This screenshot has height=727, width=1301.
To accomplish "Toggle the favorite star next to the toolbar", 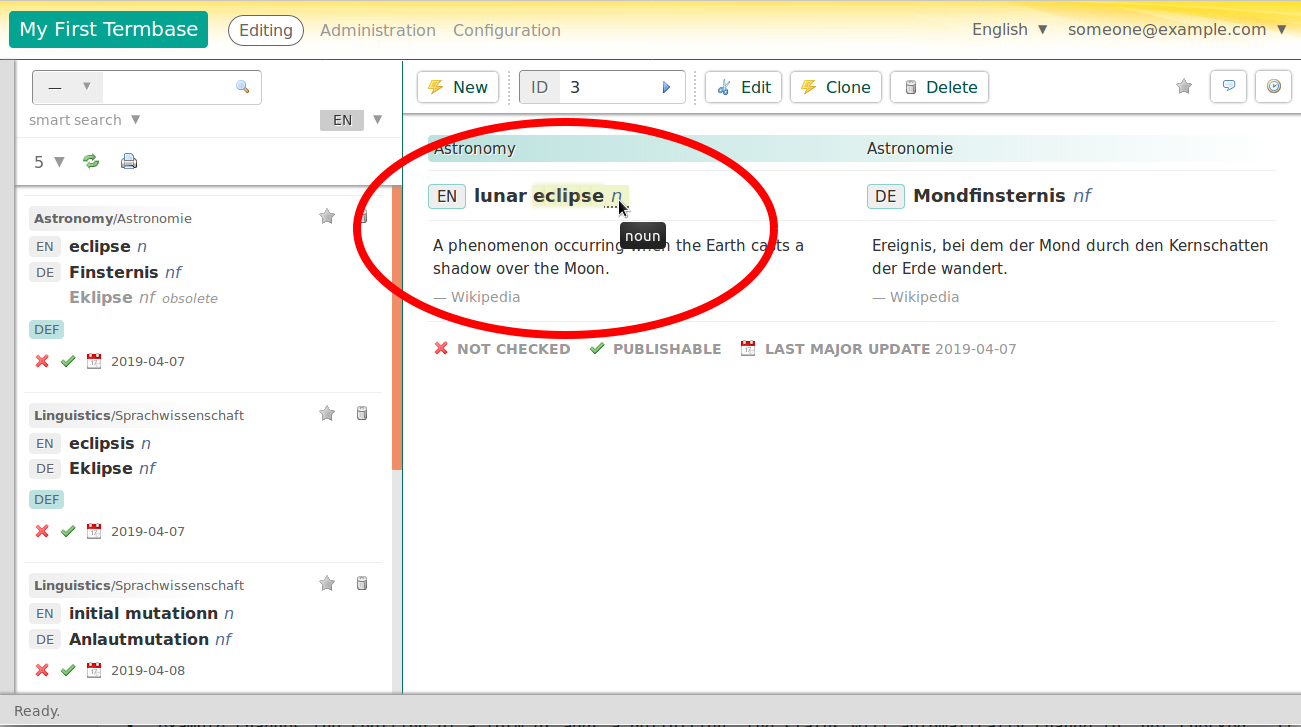I will pyautogui.click(x=1184, y=87).
